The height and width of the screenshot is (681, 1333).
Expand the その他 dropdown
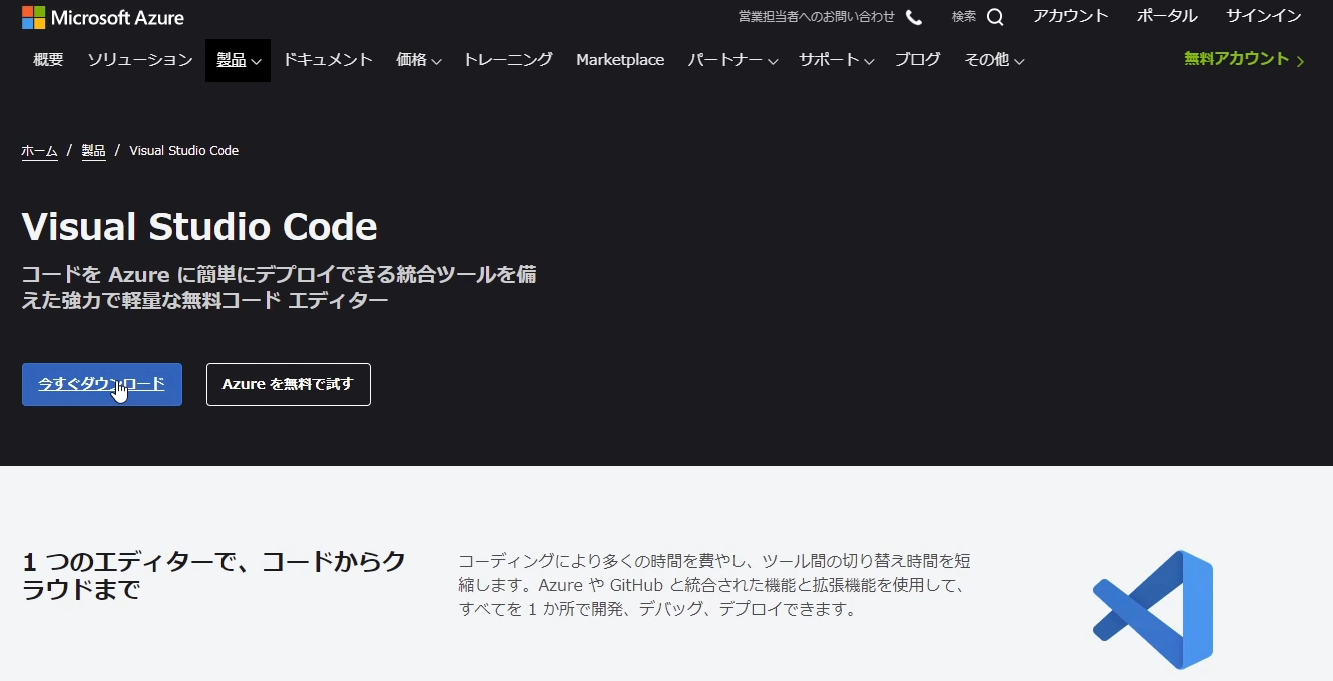pos(994,60)
